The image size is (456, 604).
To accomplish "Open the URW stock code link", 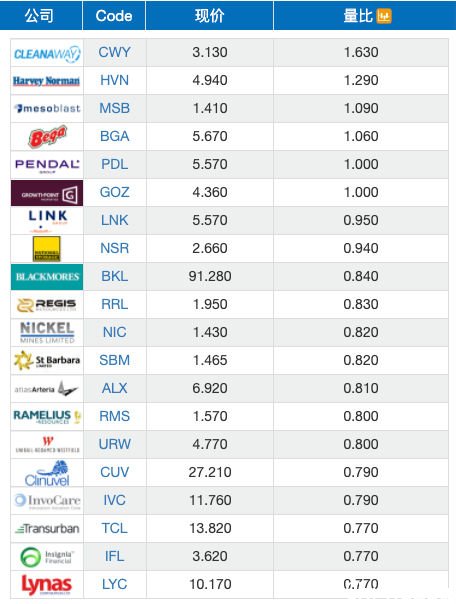I will pyautogui.click(x=114, y=444).
